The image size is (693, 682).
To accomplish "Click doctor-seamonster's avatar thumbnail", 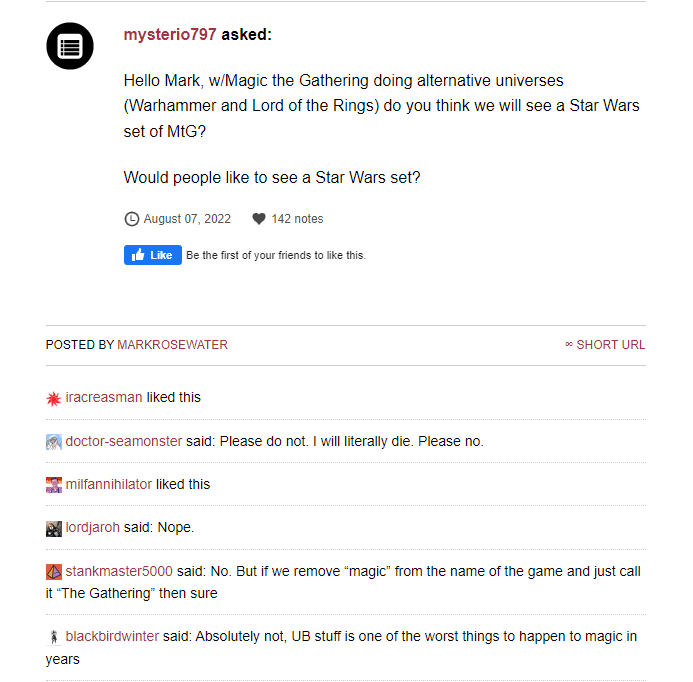I will (54, 442).
